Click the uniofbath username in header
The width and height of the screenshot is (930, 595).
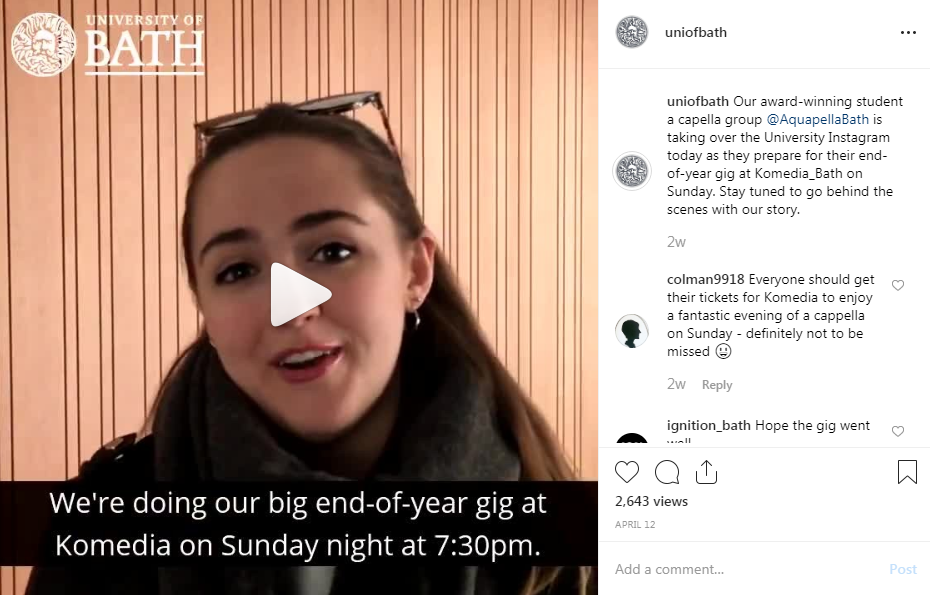click(696, 33)
